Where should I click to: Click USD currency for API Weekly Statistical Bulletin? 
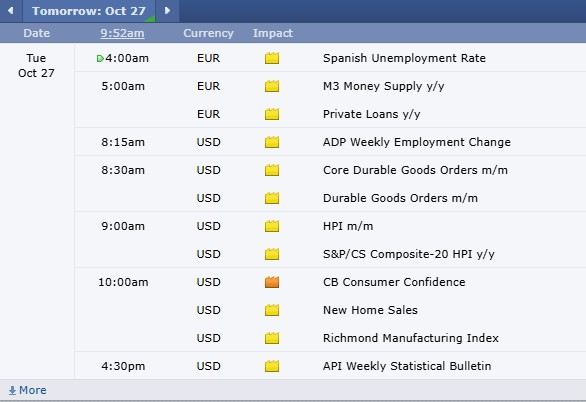click(209, 367)
